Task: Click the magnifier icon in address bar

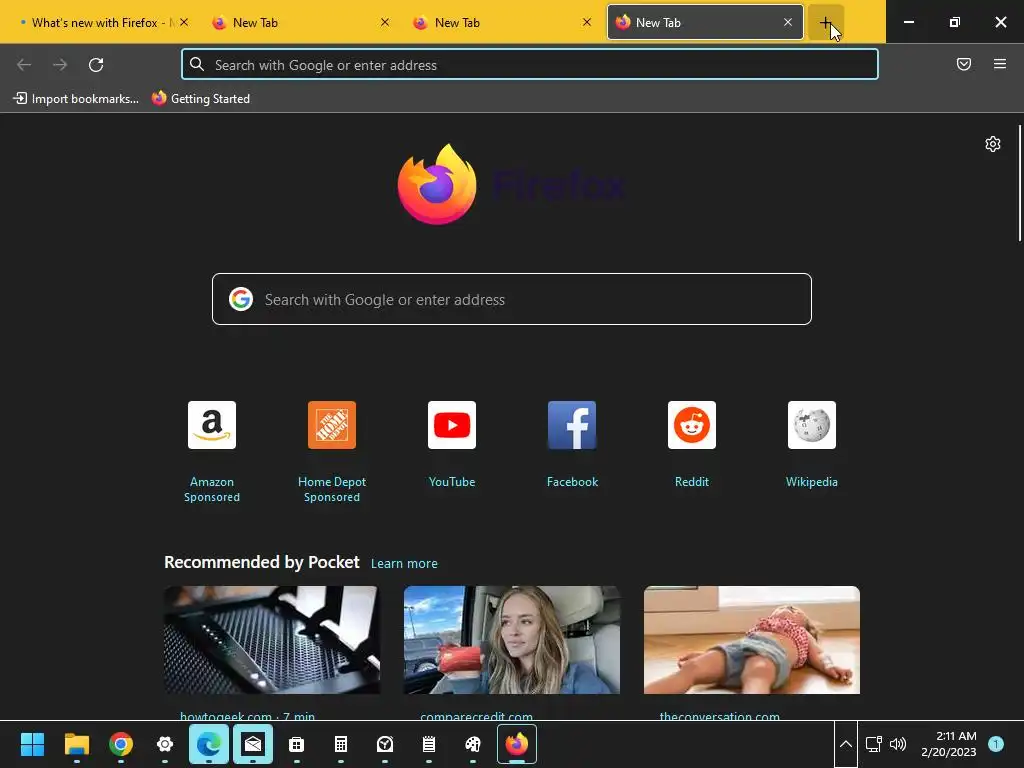Action: [x=197, y=64]
